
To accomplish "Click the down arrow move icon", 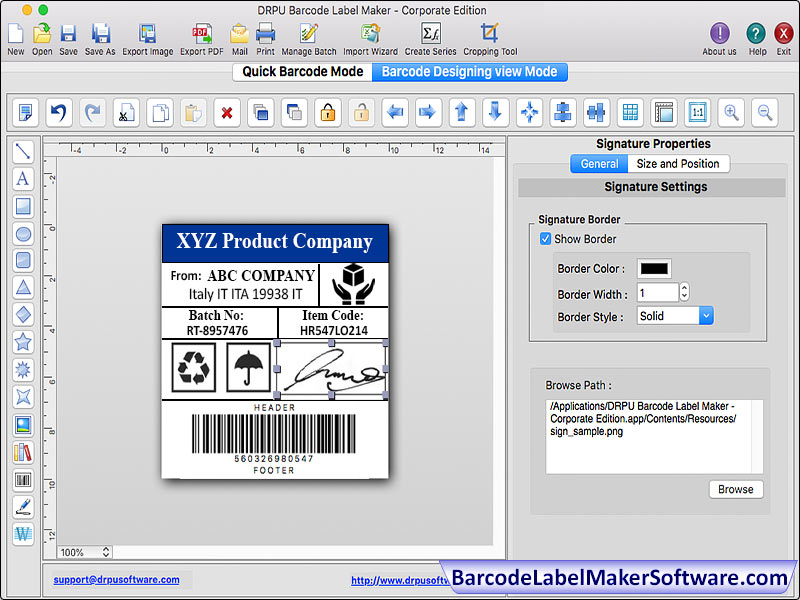I will [495, 112].
